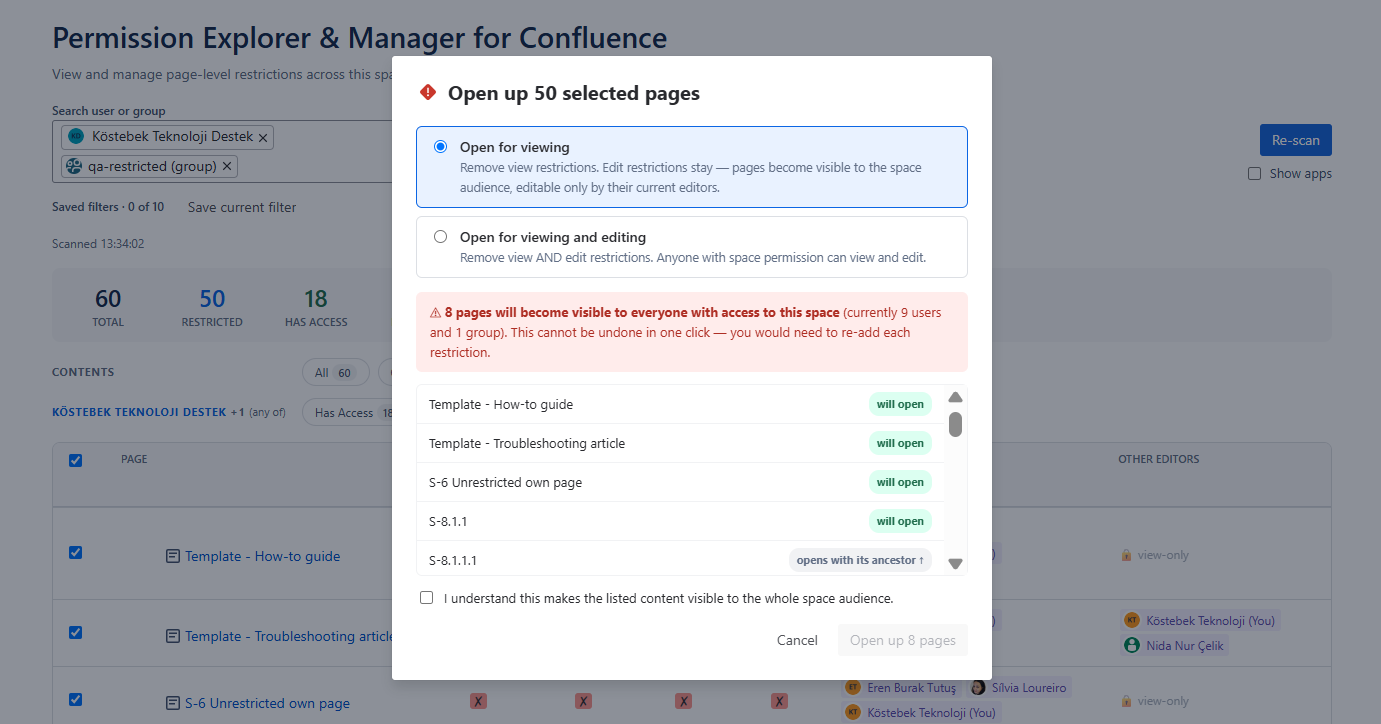Click the Köstebek Teknoloji Destek avatar in search field
The width and height of the screenshot is (1381, 724).
[76, 136]
